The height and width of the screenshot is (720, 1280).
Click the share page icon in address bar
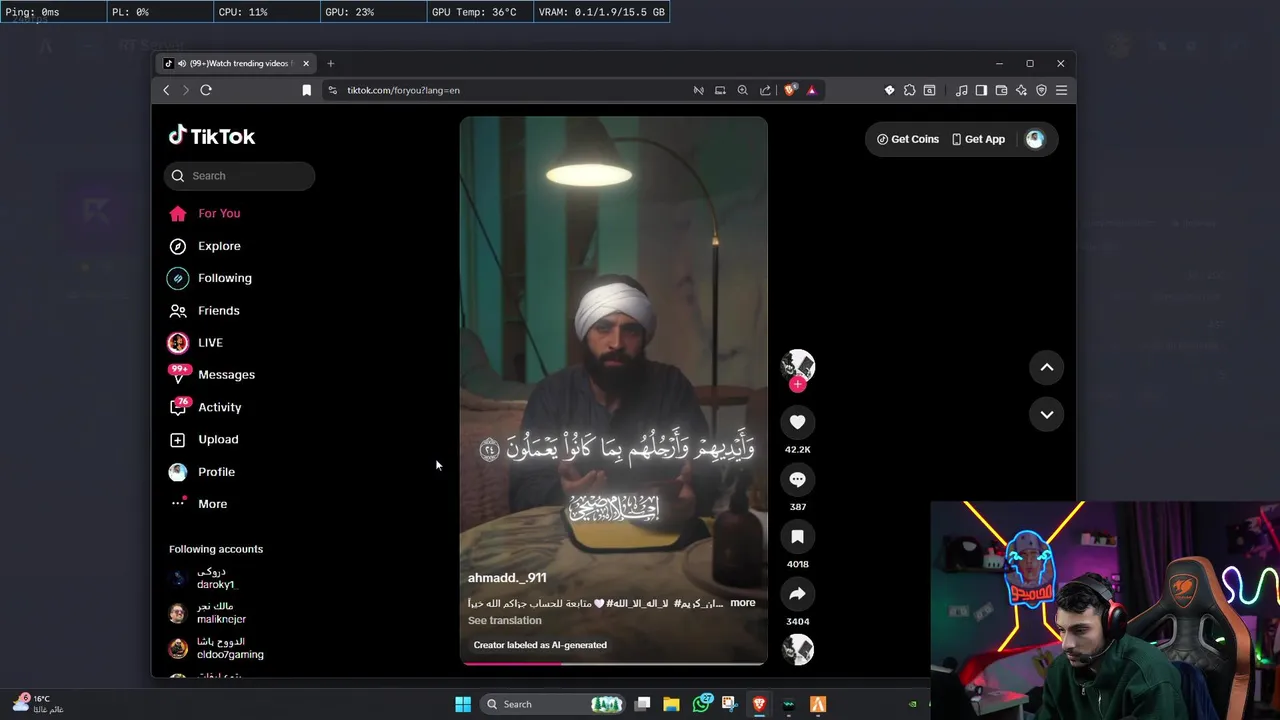point(765,90)
